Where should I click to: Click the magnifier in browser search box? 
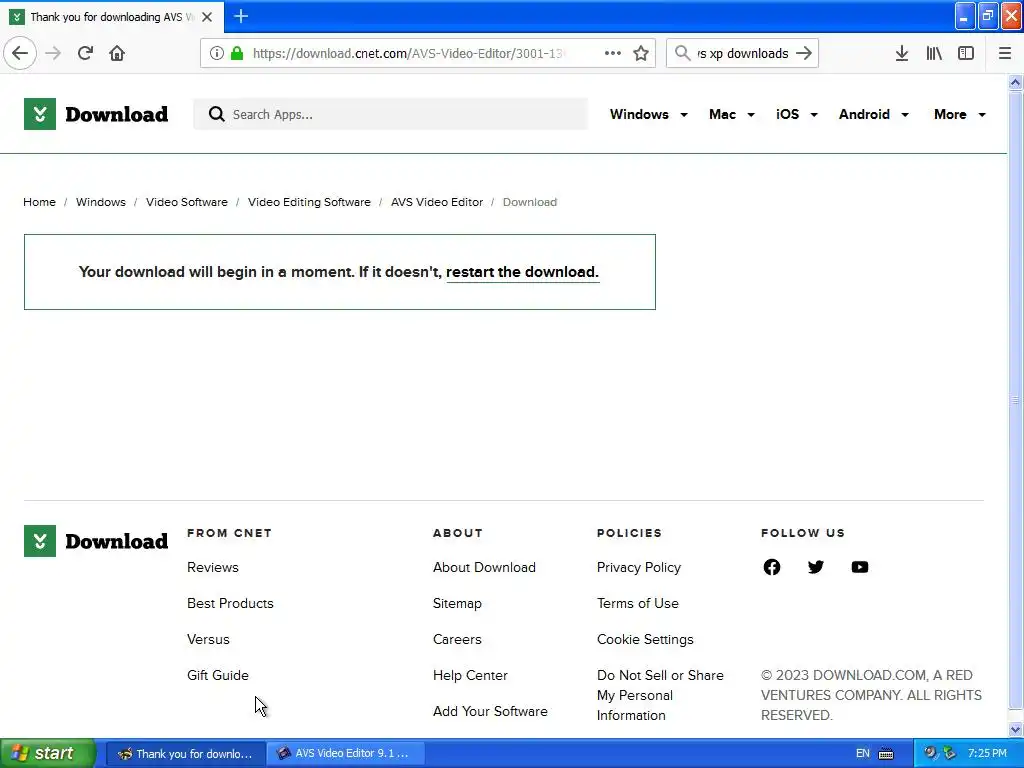[x=682, y=53]
